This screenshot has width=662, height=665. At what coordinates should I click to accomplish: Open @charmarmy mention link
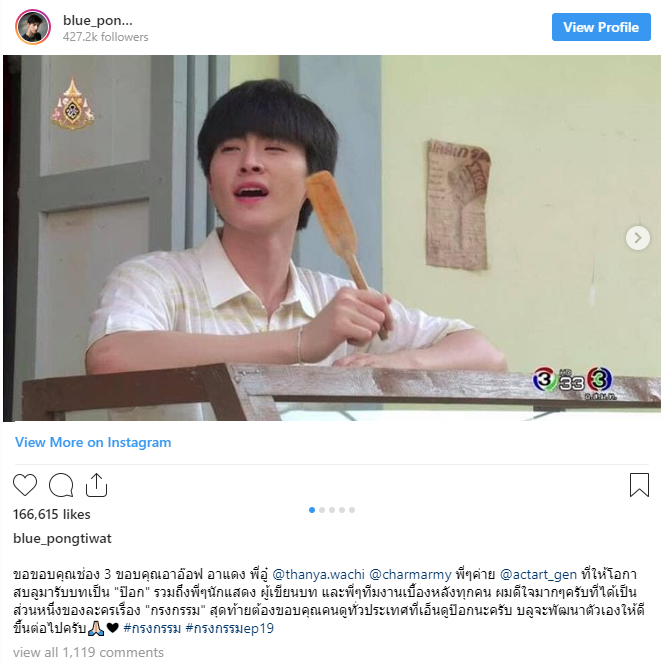410,574
